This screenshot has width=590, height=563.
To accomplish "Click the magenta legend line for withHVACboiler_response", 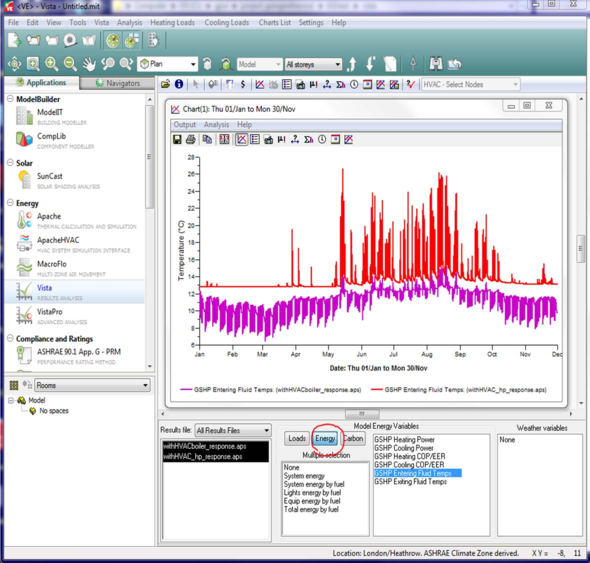I will click(186, 390).
